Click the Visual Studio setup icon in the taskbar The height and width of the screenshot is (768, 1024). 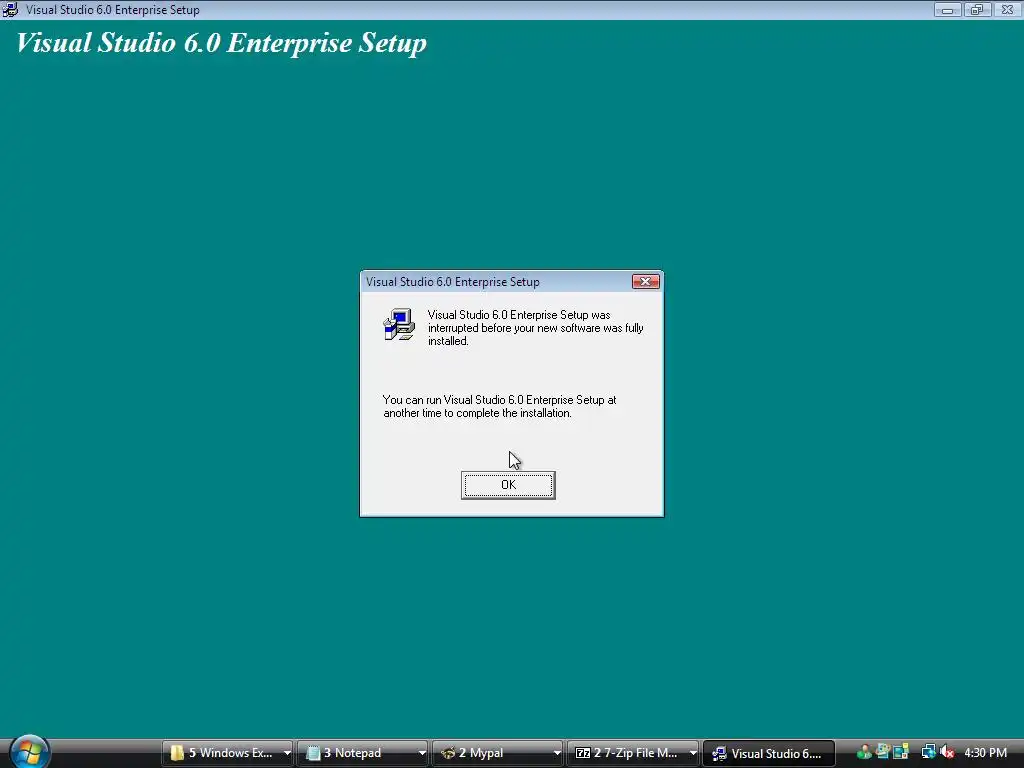(719, 754)
